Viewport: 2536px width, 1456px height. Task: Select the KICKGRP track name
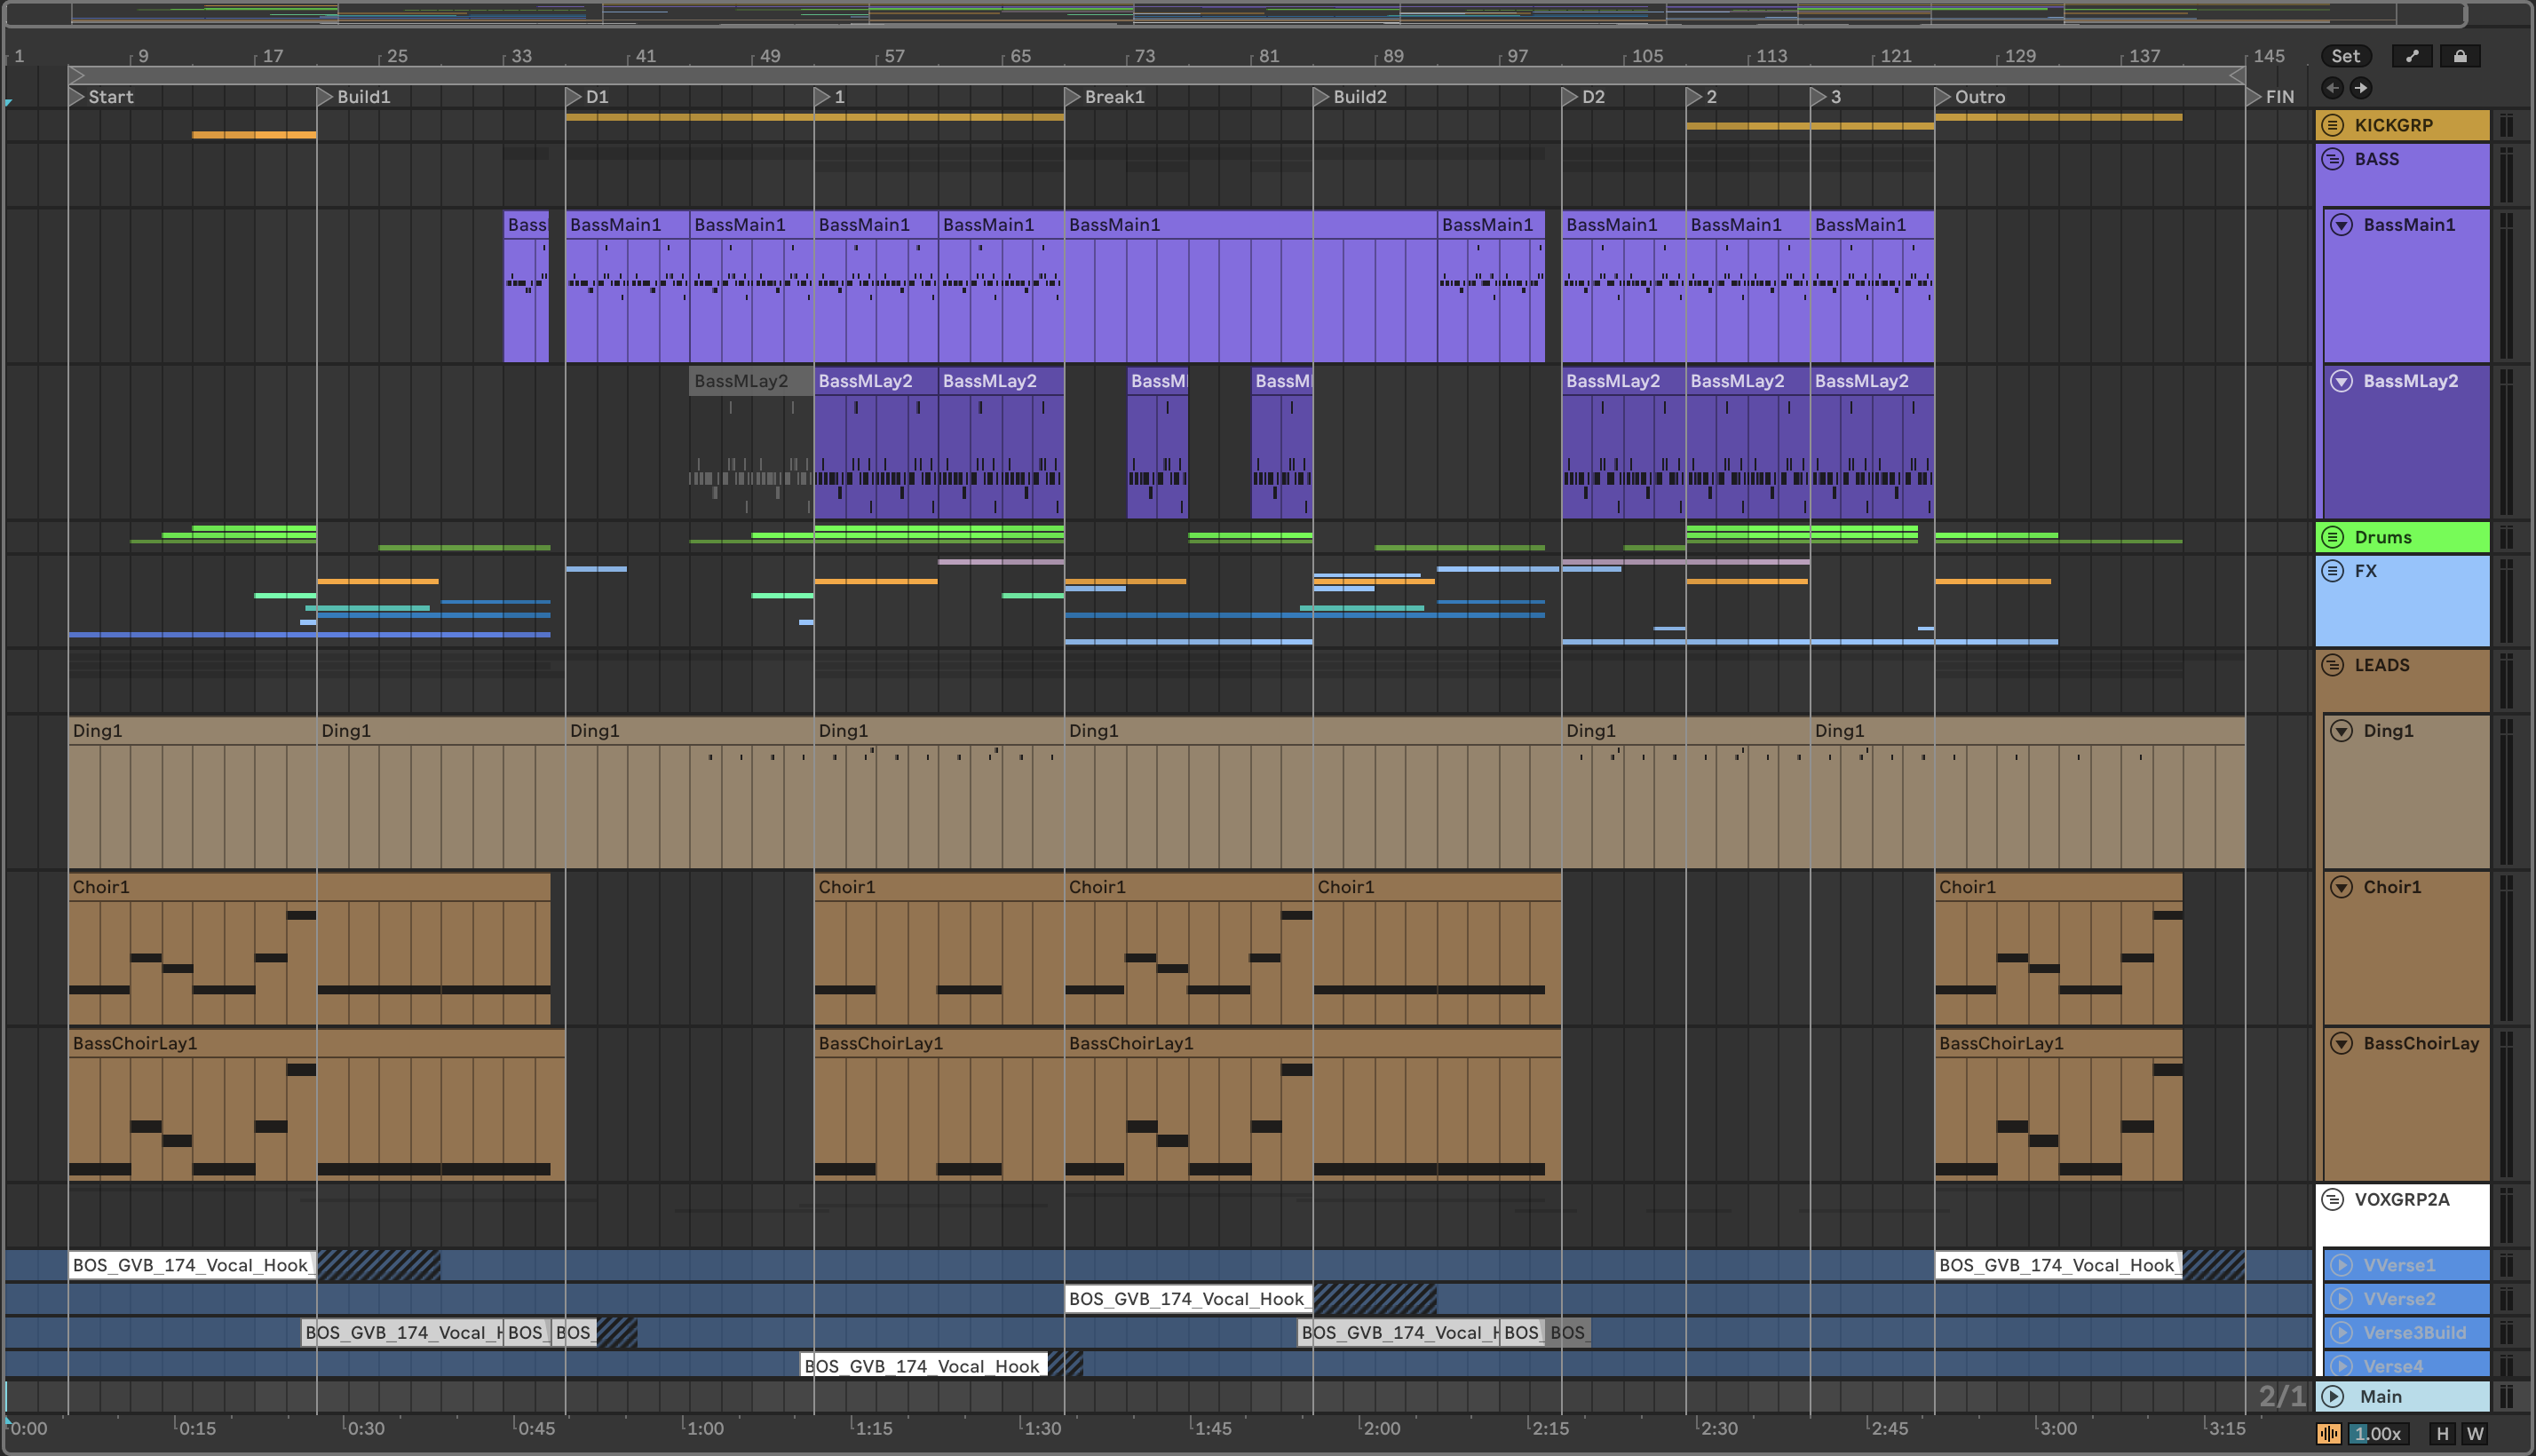(x=2393, y=125)
